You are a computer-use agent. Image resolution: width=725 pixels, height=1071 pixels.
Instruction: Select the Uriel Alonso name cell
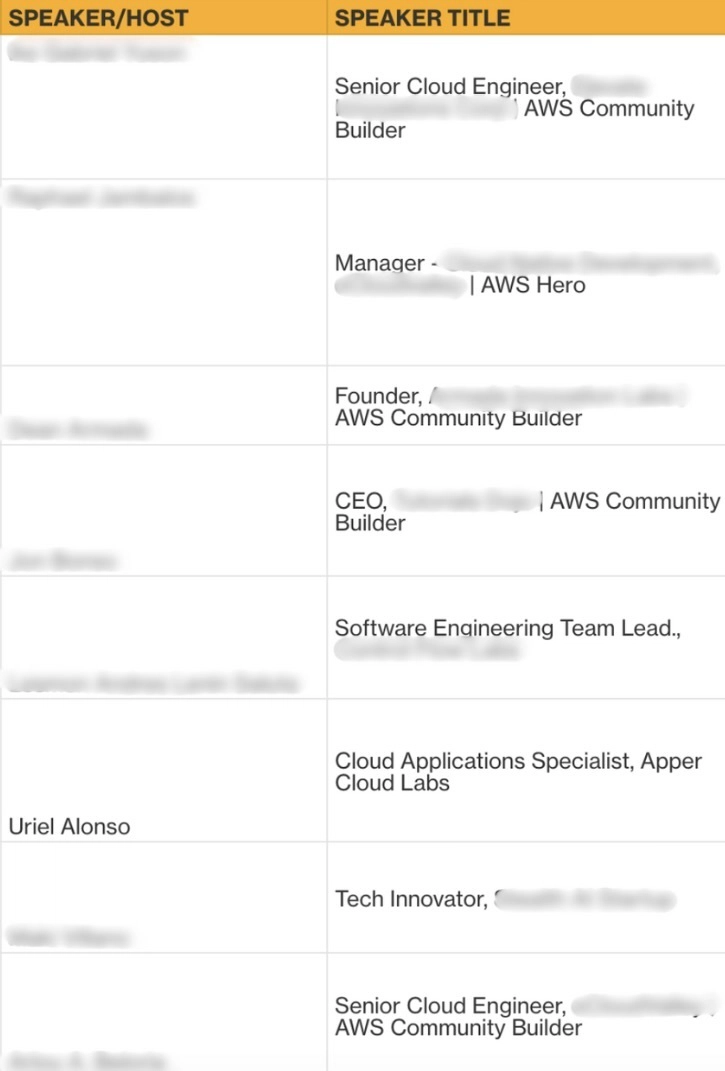point(70,827)
